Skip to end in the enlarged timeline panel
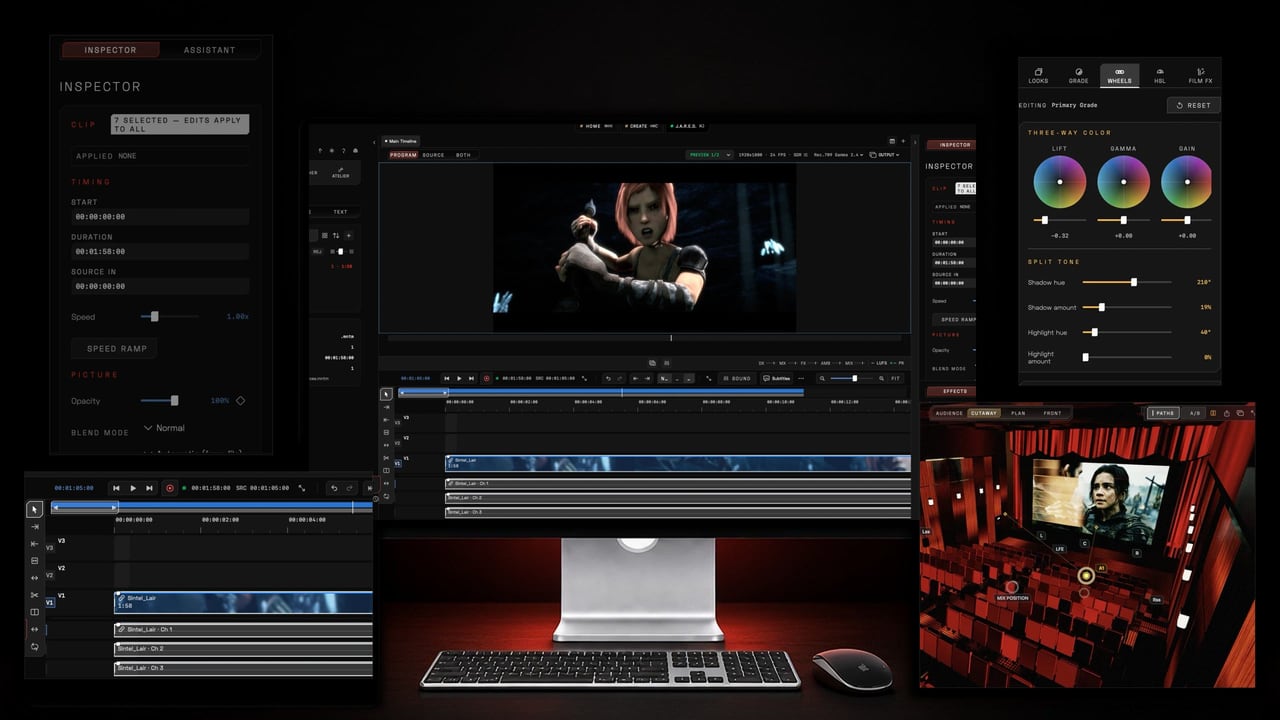The image size is (1280, 720). pos(150,488)
